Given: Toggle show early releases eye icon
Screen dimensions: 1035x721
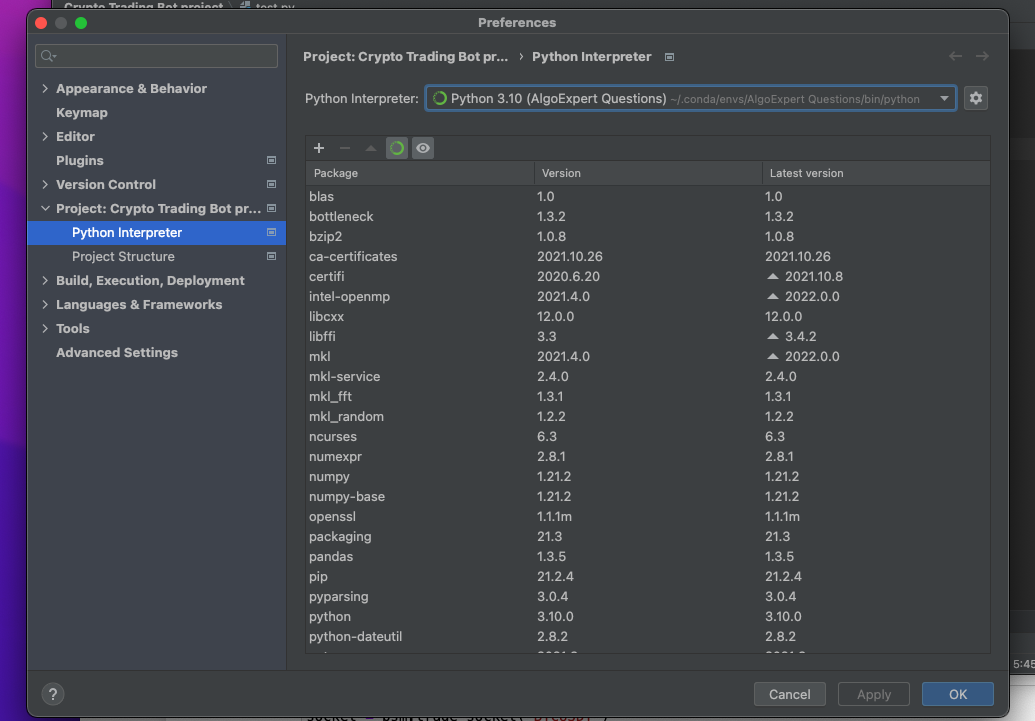Looking at the screenshot, I should tap(423, 148).
